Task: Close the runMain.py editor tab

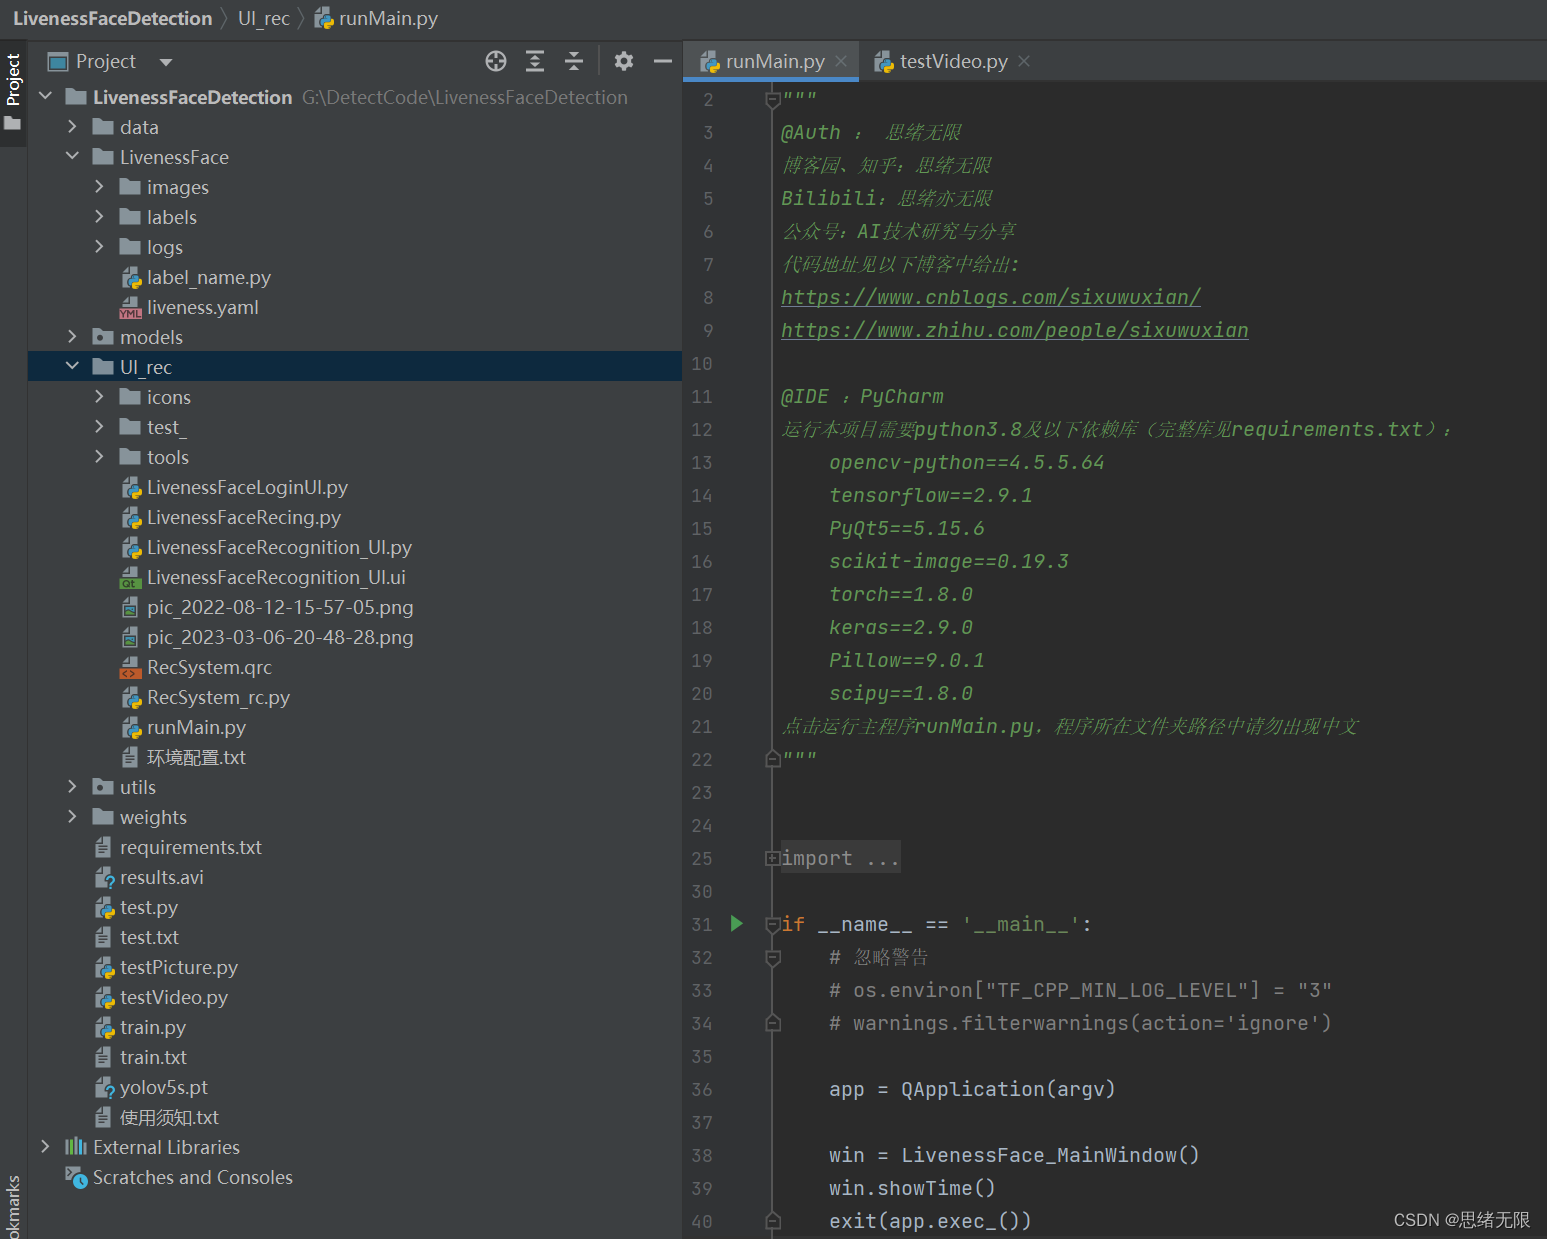Action: [841, 61]
